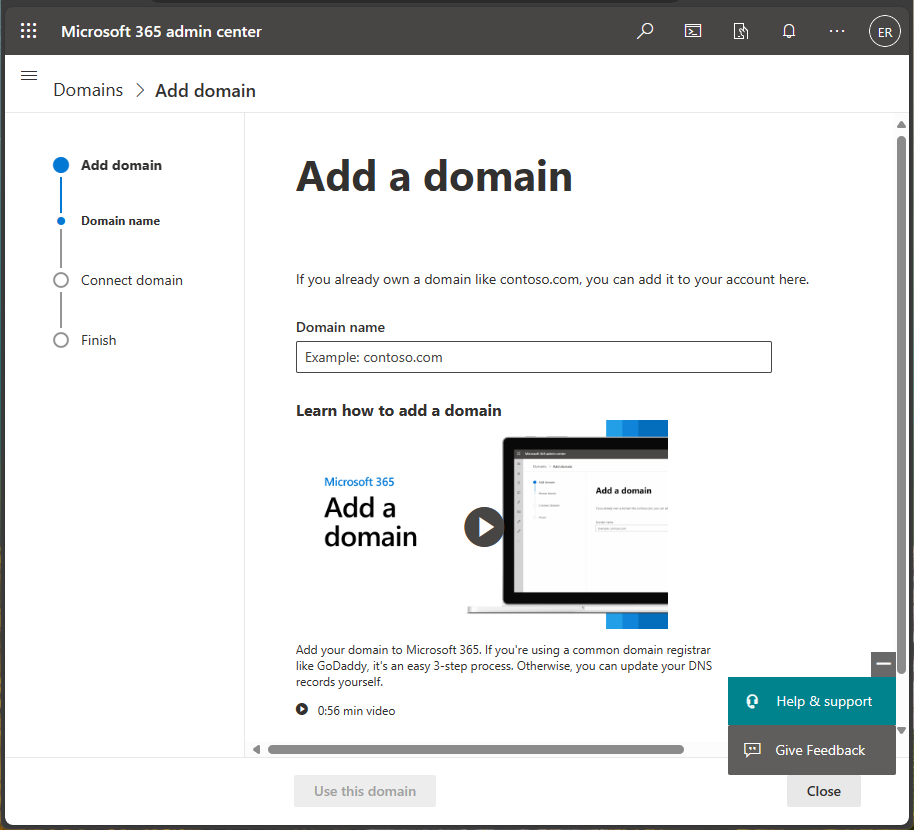Click the Use this domain button
This screenshot has height=830, width=914.
[x=365, y=791]
